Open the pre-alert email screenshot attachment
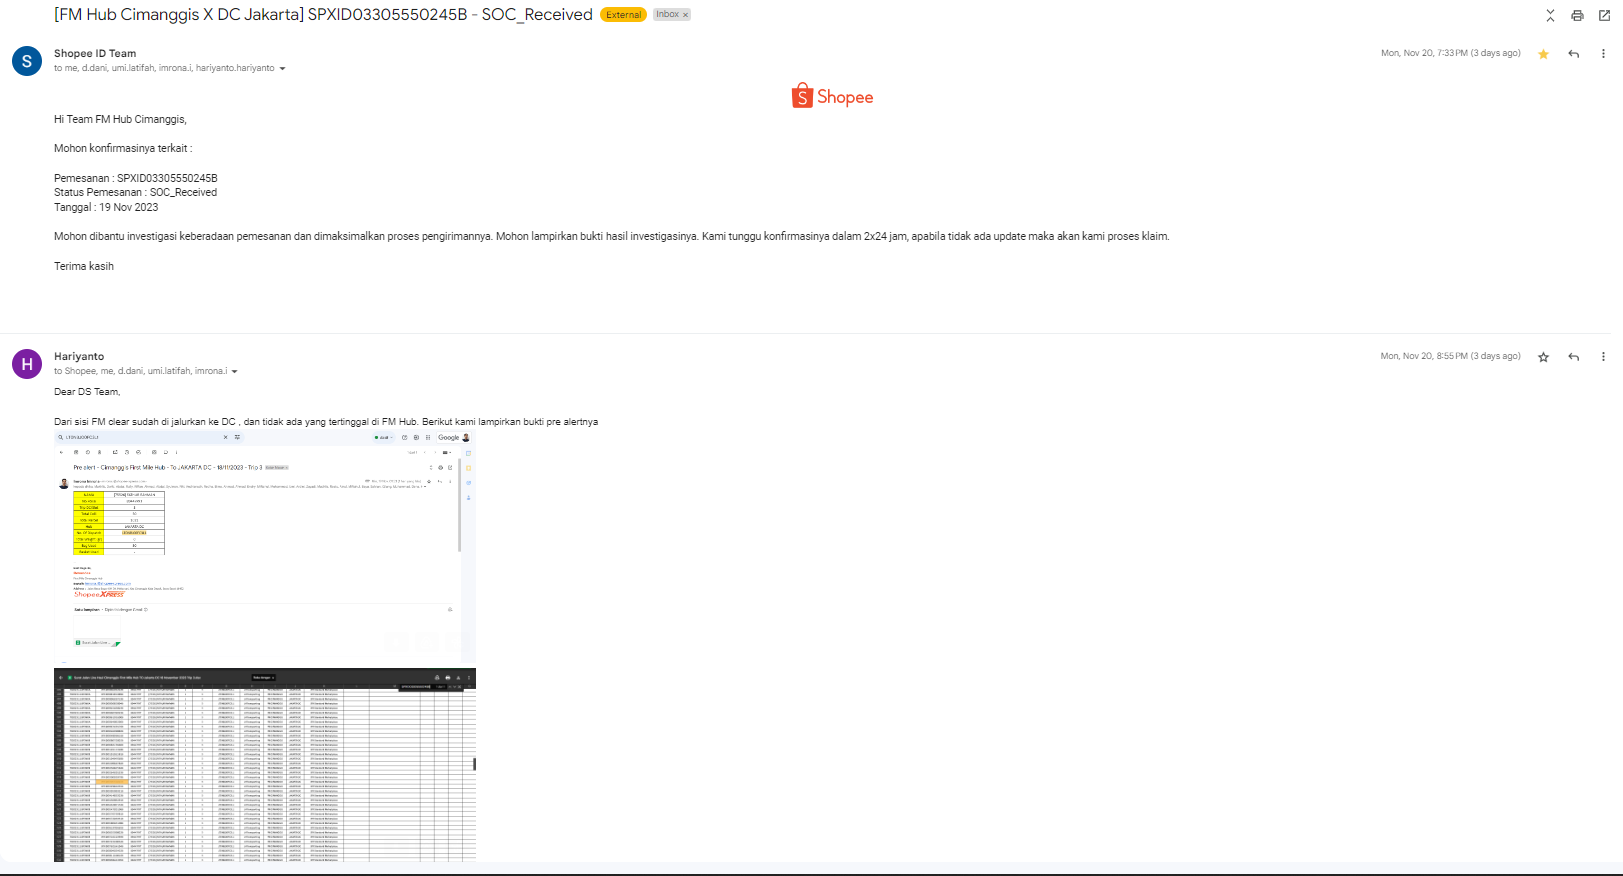The image size is (1623, 876). click(265, 545)
